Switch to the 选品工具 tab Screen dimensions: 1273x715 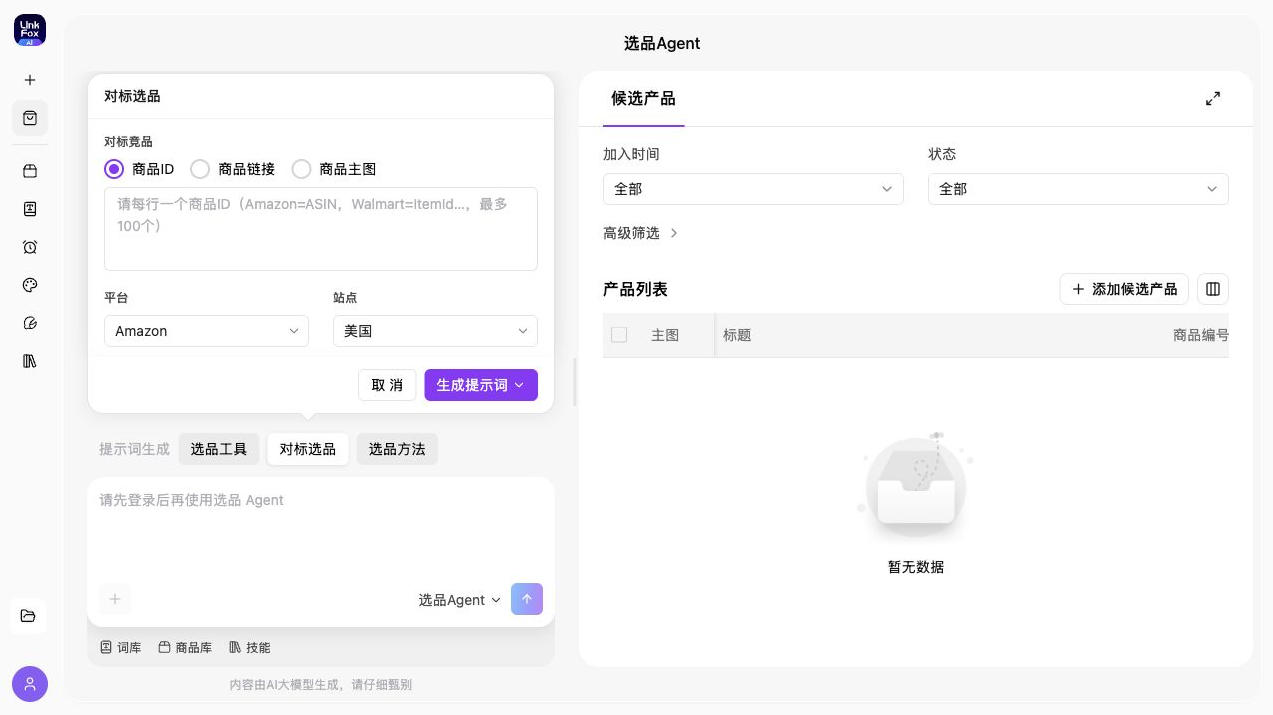pos(219,449)
